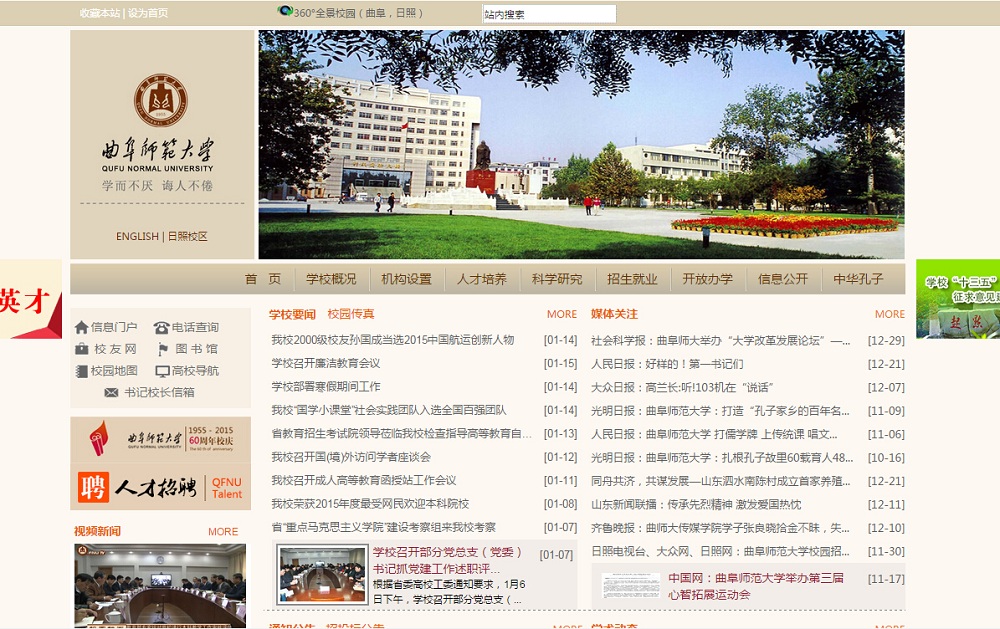
Task: Click 设为首页 link at top
Action: (148, 13)
